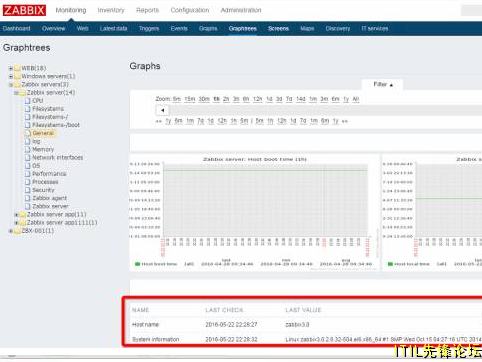This screenshot has width=482, height=362.
Task: Switch to the Screens tab
Action: point(278,29)
